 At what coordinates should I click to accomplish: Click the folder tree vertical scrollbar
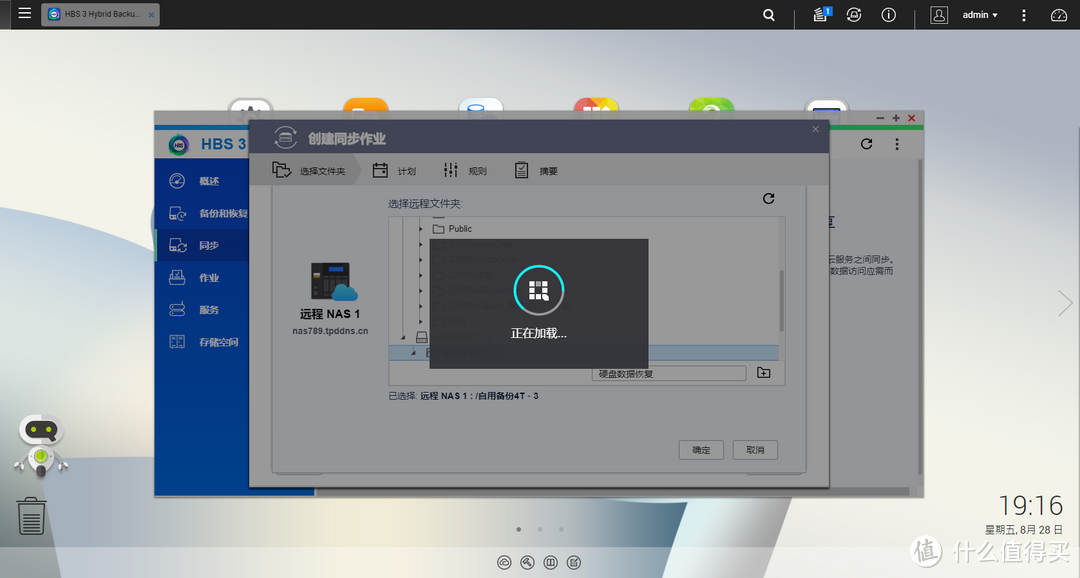(782, 301)
